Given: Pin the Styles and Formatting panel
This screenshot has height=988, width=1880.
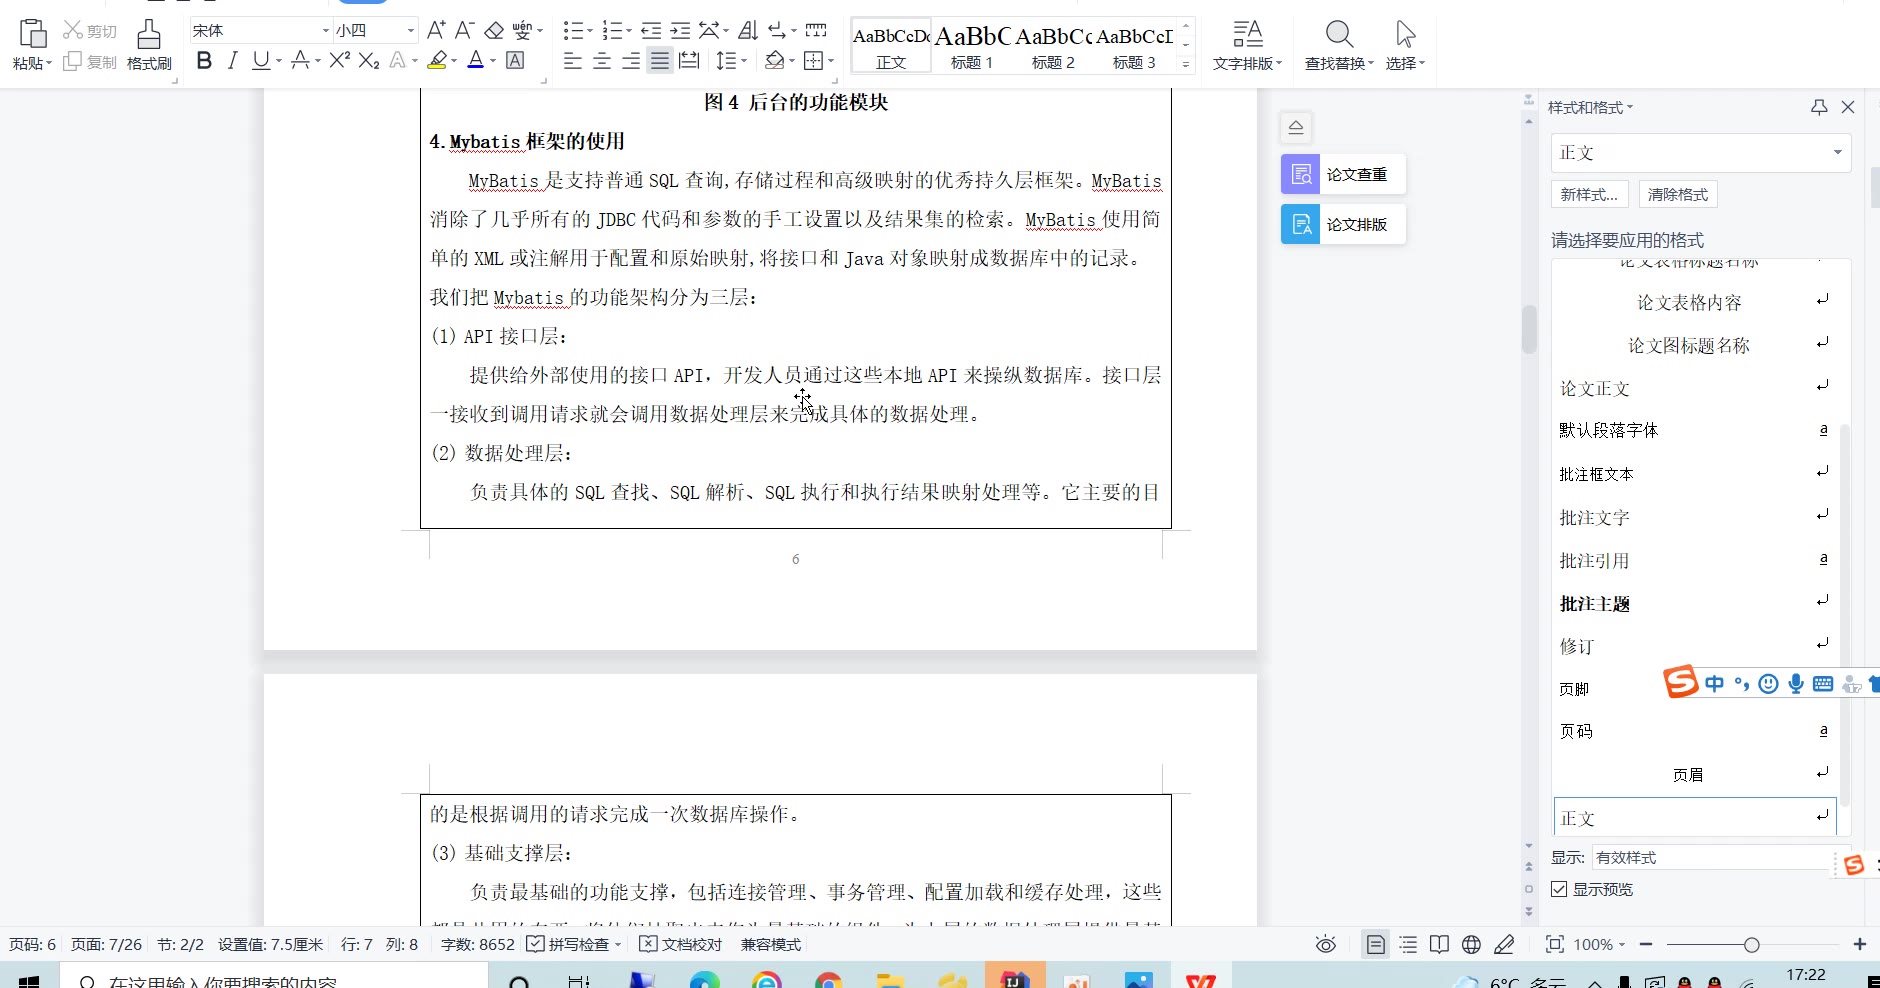Looking at the screenshot, I should click(x=1819, y=107).
